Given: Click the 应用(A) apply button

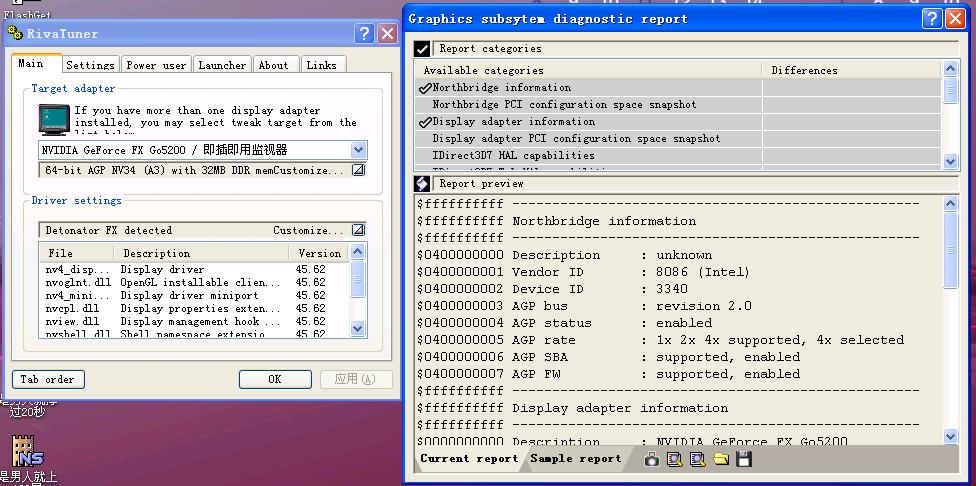Looking at the screenshot, I should [356, 380].
